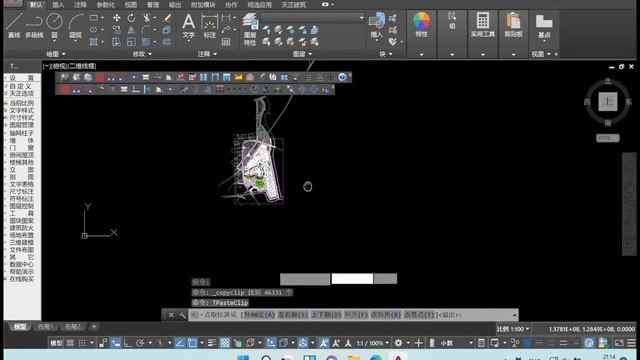Activate the Scale tool
This screenshot has height=360, width=640.
point(131,42)
